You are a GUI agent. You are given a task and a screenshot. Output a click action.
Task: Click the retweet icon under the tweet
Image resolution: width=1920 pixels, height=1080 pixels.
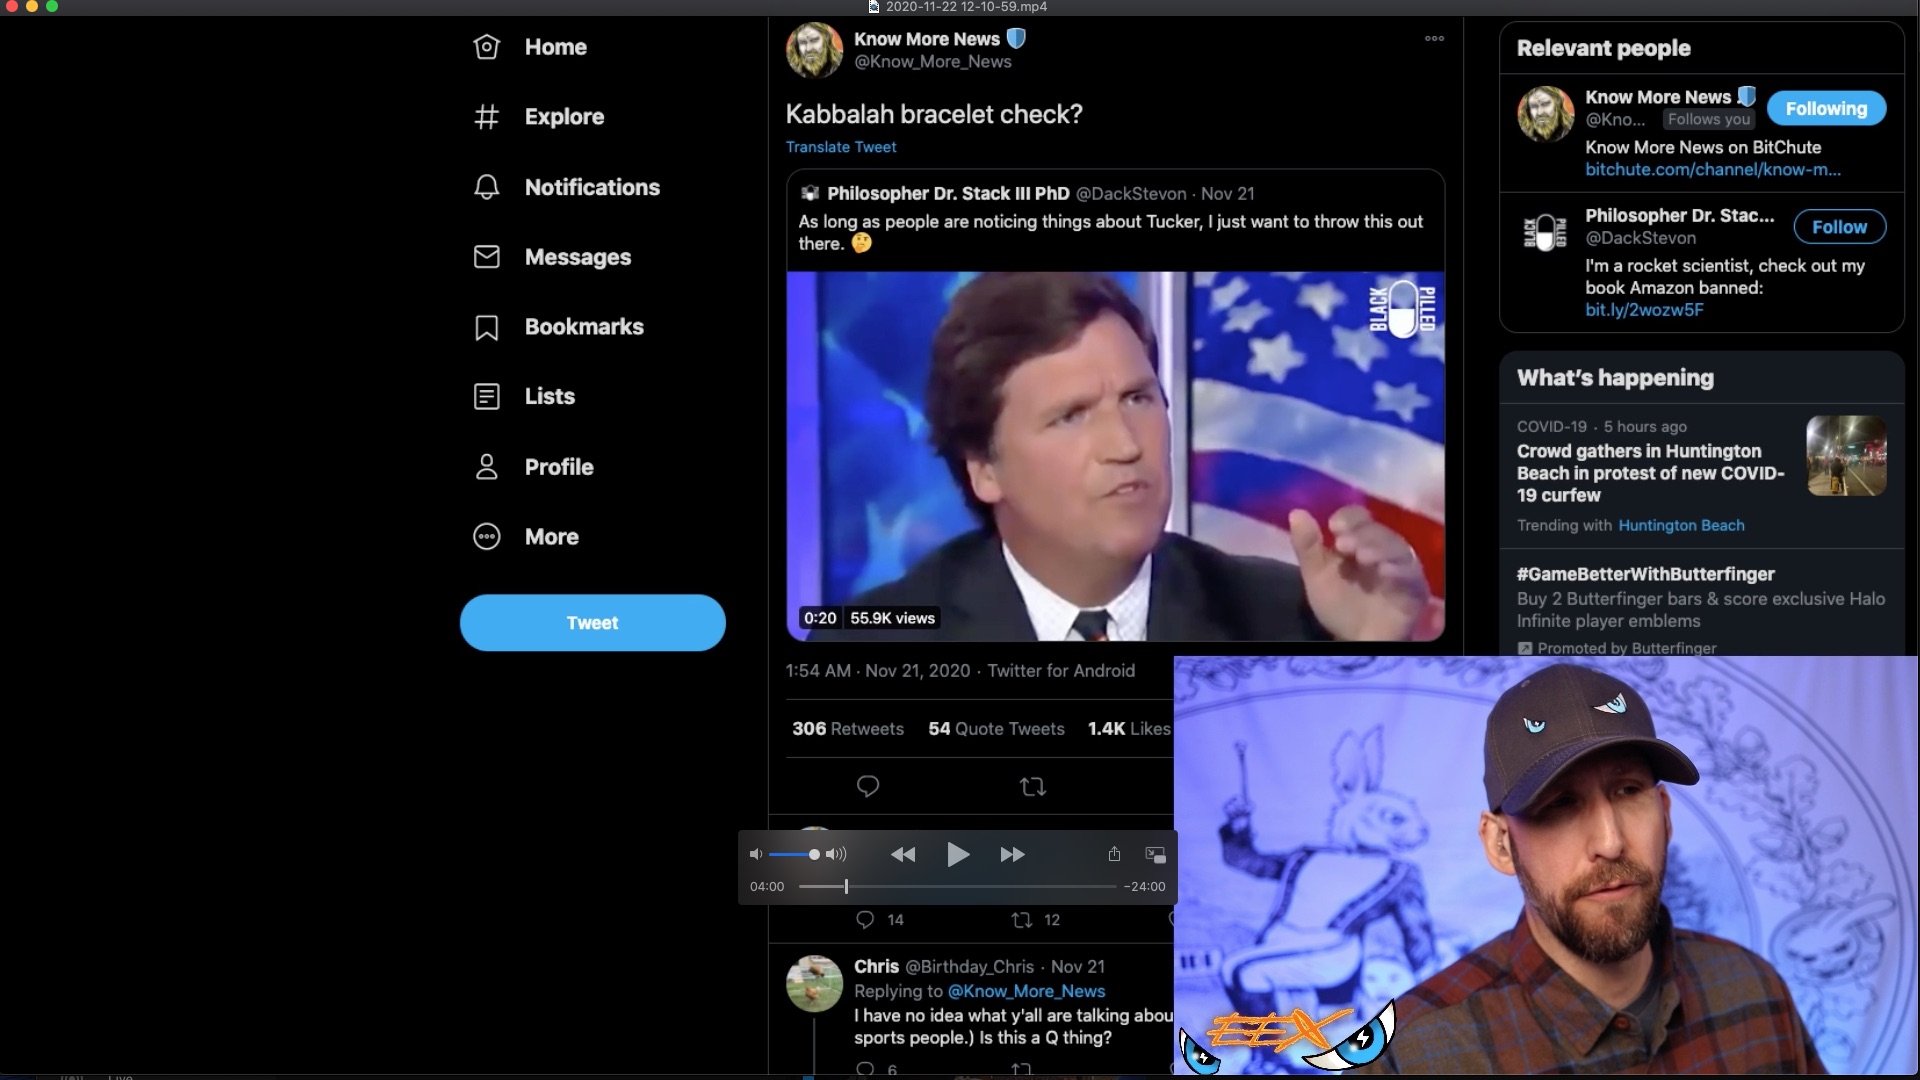1032,787
